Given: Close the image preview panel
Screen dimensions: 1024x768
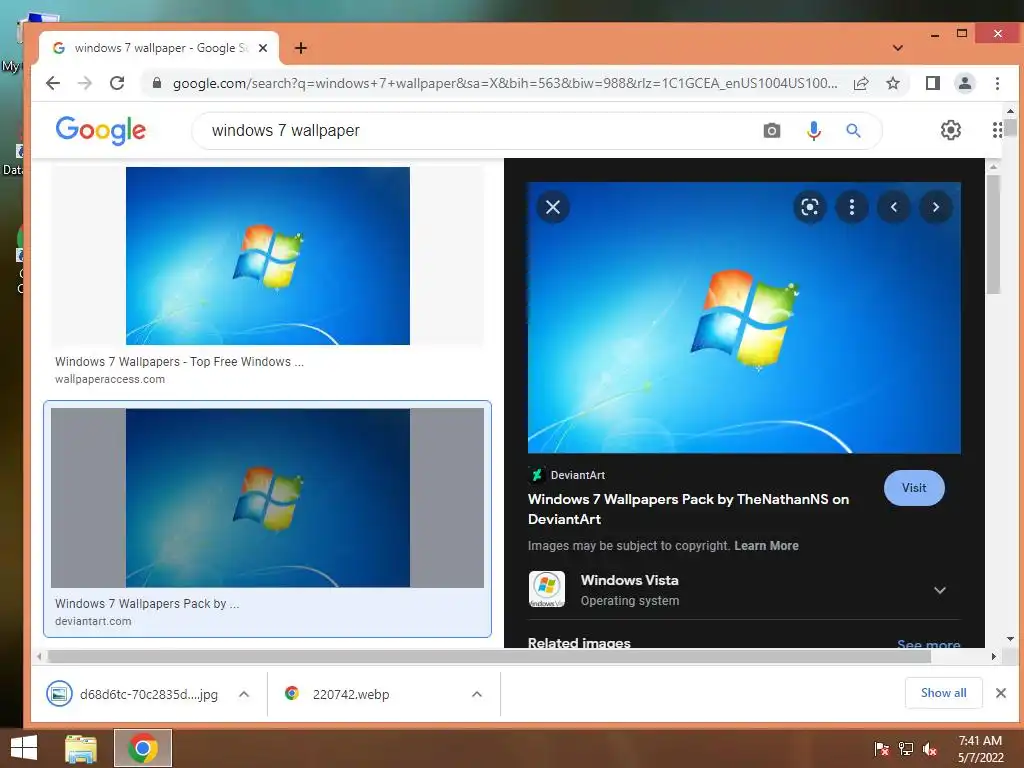Looking at the screenshot, I should [553, 207].
